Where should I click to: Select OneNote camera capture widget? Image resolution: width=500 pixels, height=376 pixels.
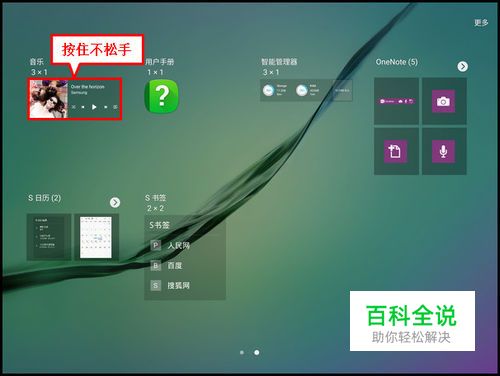[444, 101]
